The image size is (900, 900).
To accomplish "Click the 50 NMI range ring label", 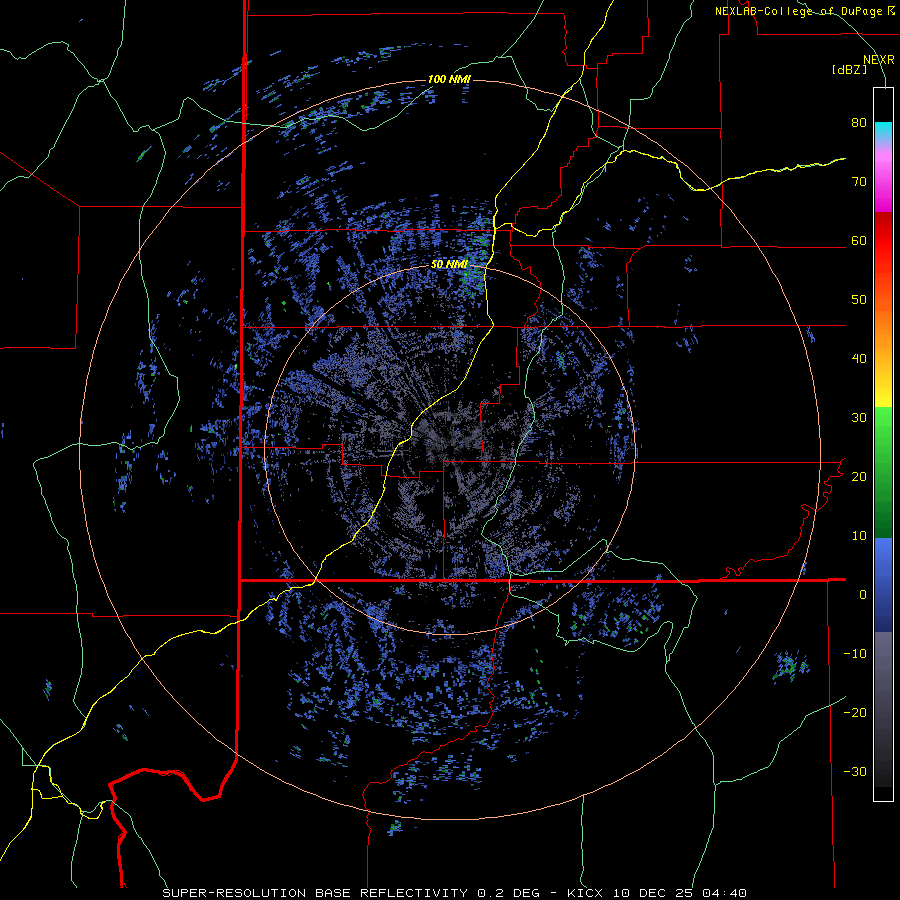I will (x=449, y=264).
